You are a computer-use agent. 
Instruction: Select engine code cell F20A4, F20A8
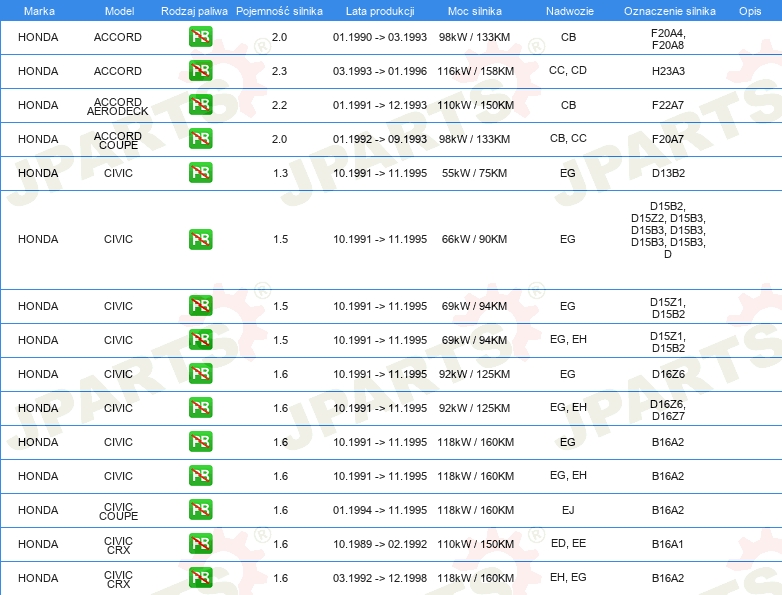point(668,39)
